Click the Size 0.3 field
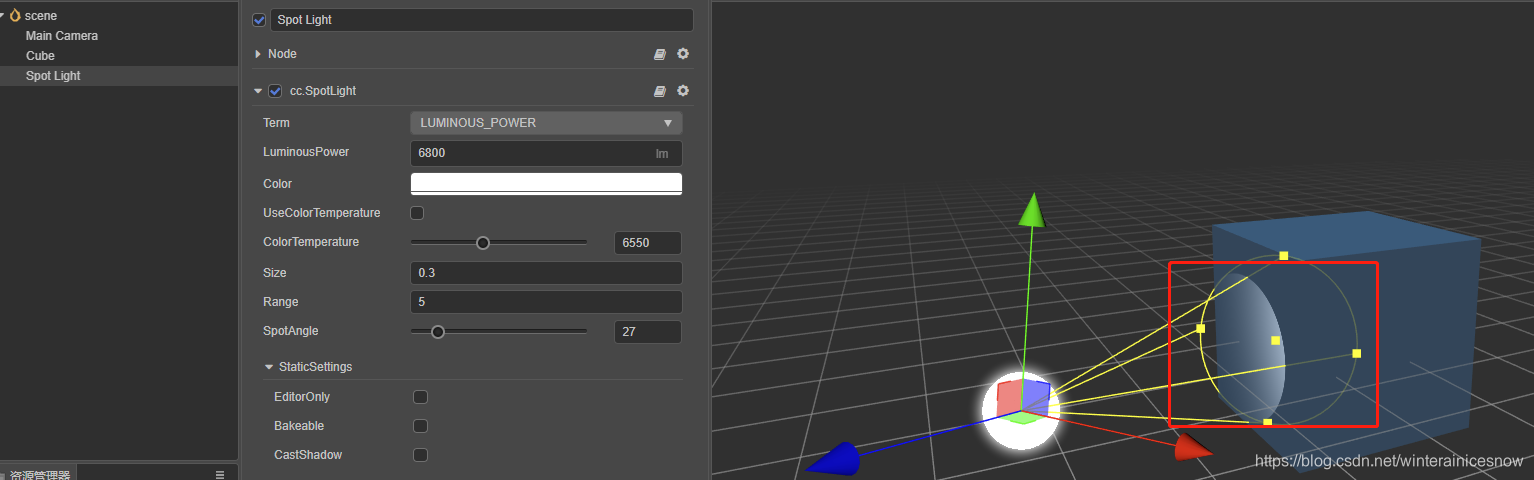Screen dimensions: 1534x480 coord(546,273)
